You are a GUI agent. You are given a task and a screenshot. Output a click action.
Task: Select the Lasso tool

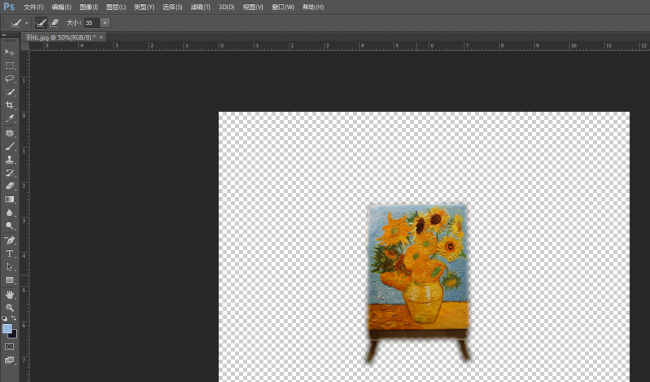click(10, 79)
